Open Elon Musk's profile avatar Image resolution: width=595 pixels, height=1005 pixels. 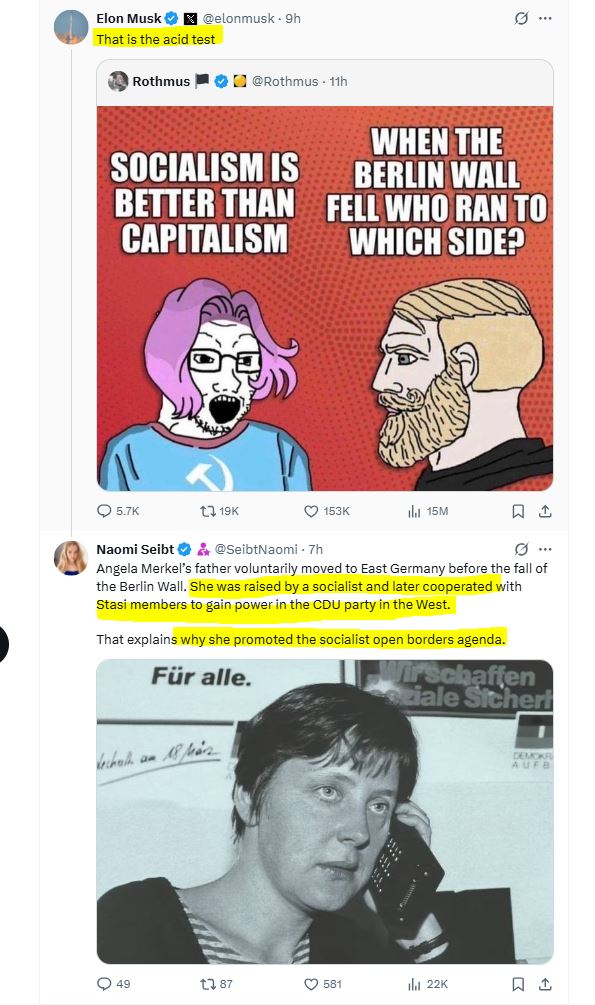(x=71, y=27)
